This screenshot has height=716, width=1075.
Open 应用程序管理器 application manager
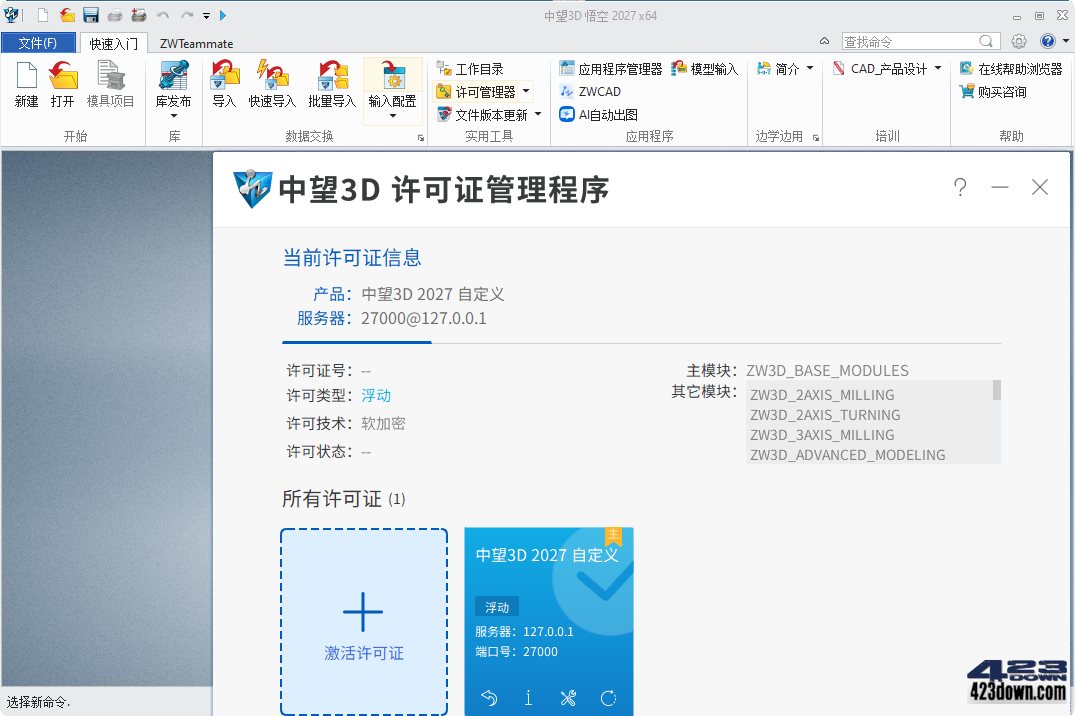[x=610, y=69]
